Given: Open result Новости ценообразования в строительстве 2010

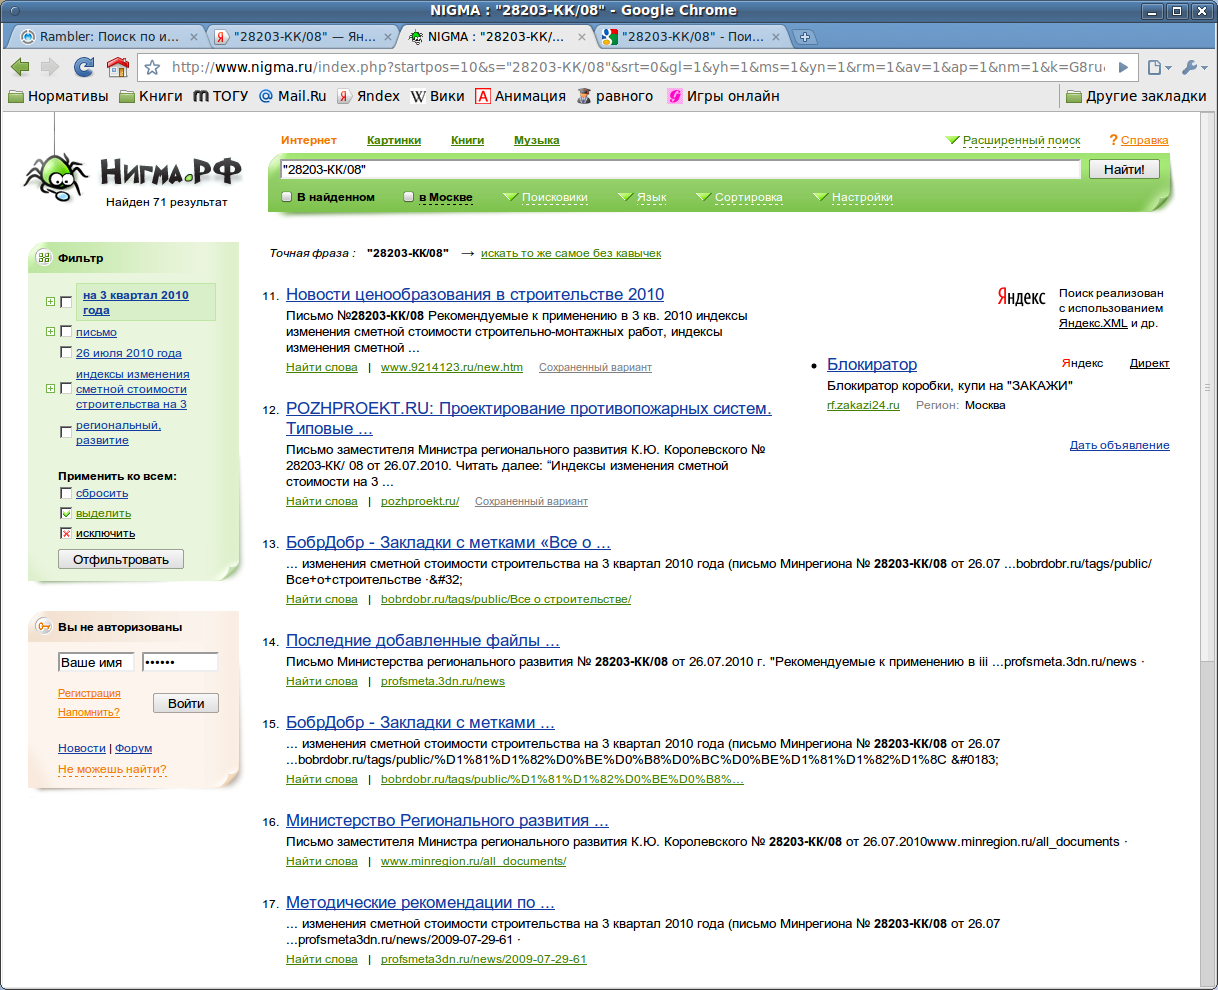Looking at the screenshot, I should 475,294.
